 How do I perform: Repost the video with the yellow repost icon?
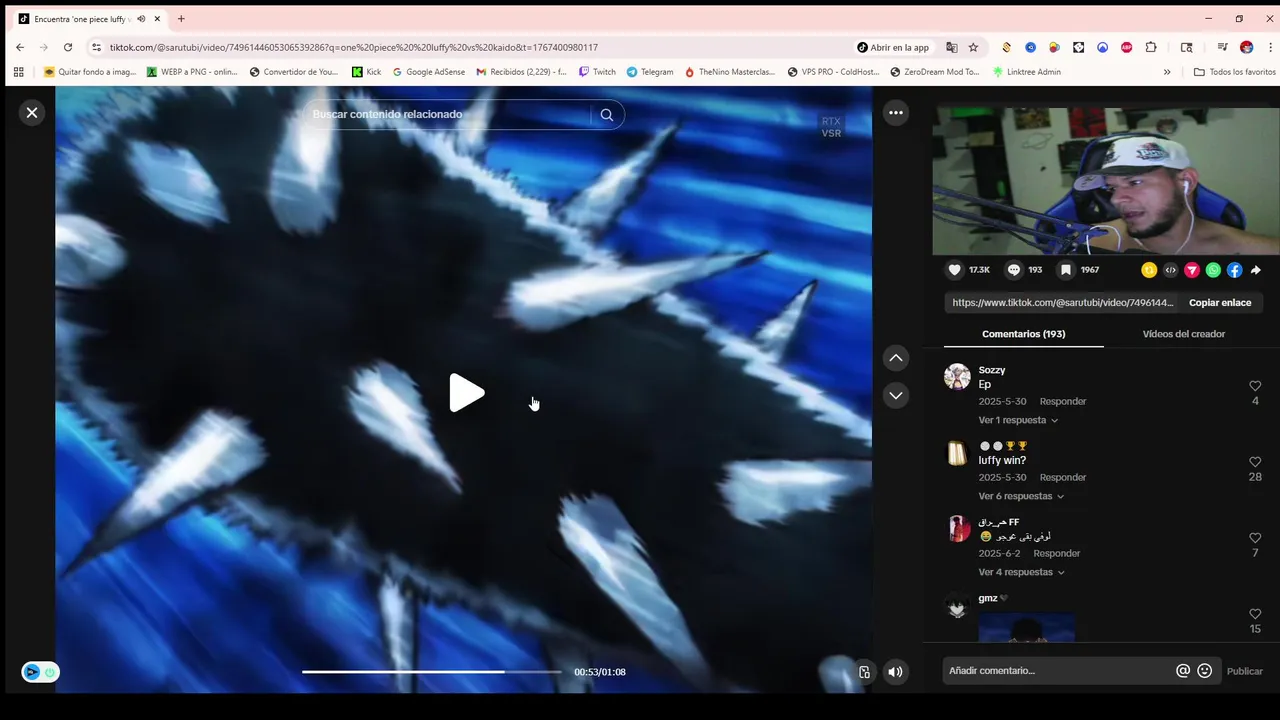click(x=1149, y=270)
